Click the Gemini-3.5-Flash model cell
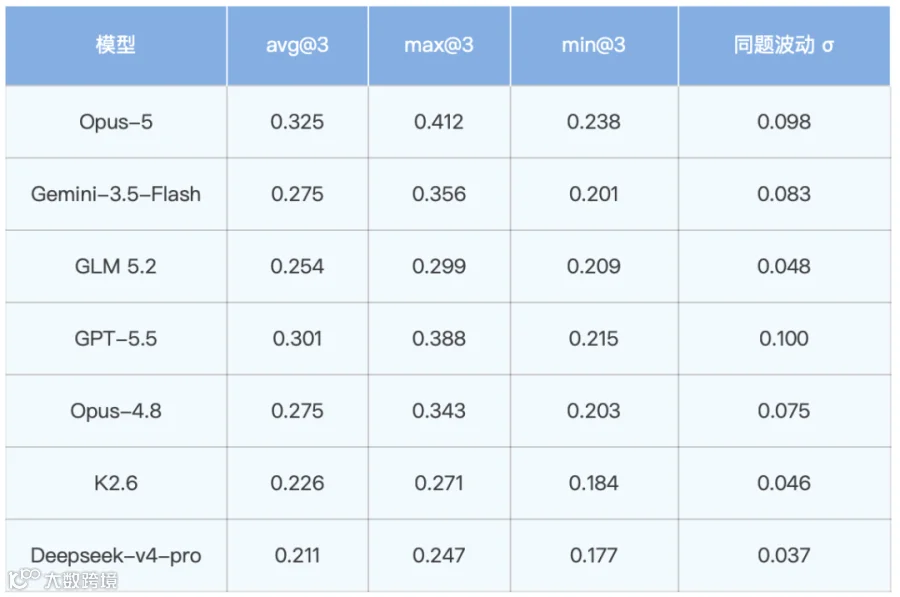 point(115,194)
